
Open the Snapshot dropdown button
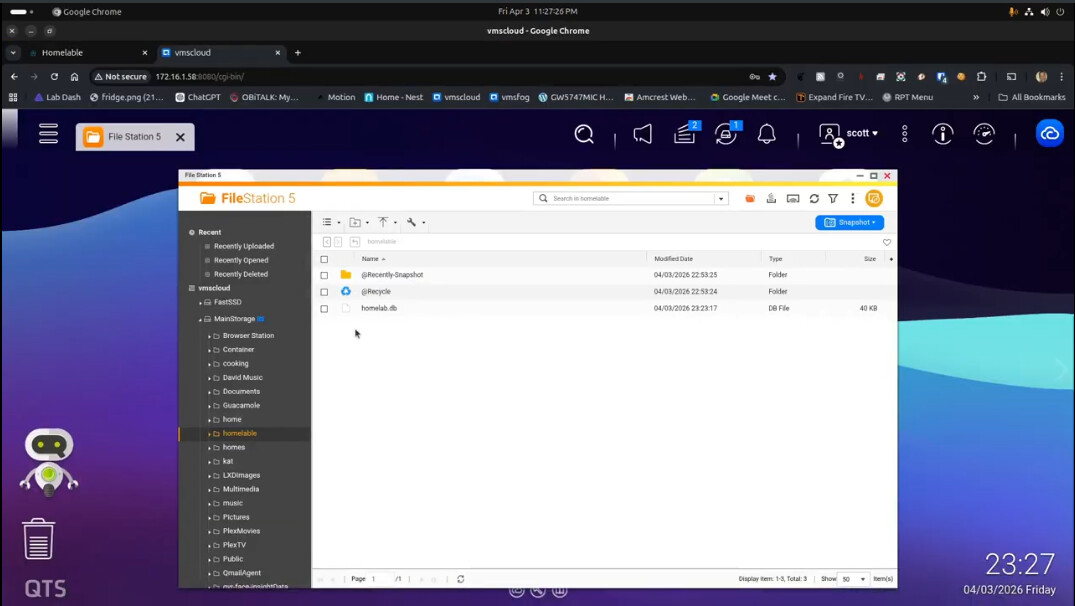(x=849, y=222)
